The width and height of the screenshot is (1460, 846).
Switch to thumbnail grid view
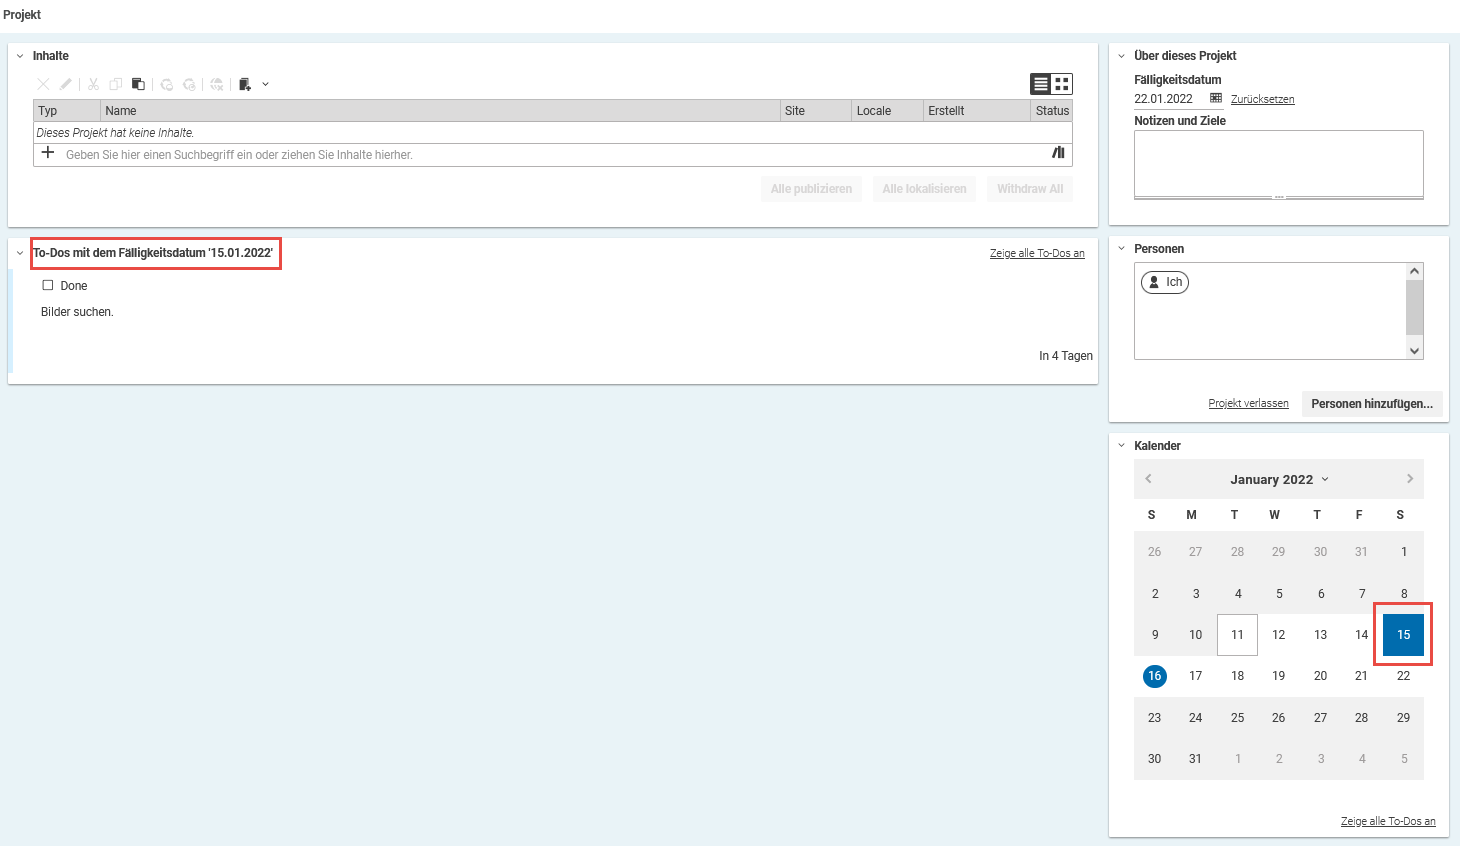(x=1062, y=84)
